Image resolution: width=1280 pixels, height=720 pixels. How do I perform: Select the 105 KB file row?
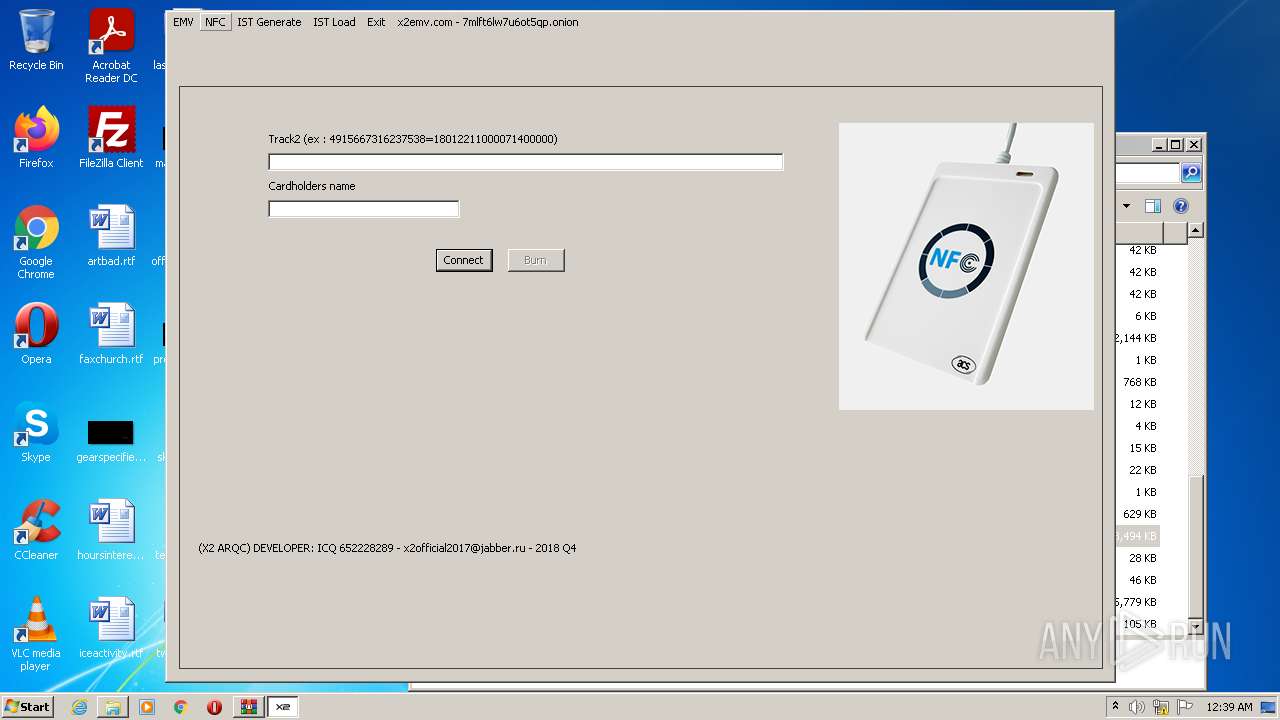[x=1138, y=624]
